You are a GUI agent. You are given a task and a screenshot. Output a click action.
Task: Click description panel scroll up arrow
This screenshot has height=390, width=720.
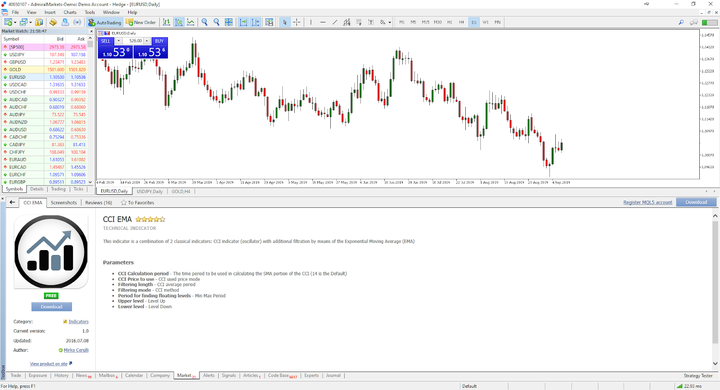[715, 215]
